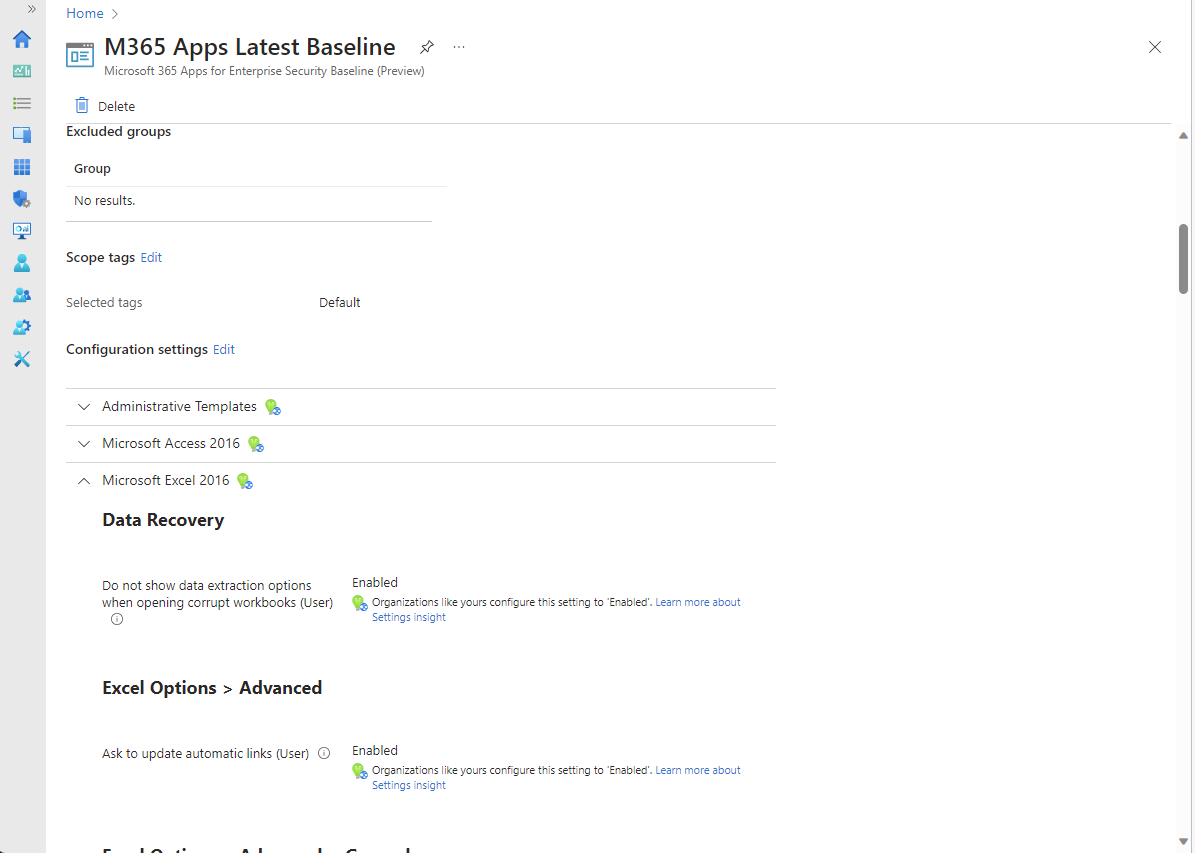Open Reports from the left navigation
The image size is (1195, 853).
[22, 231]
